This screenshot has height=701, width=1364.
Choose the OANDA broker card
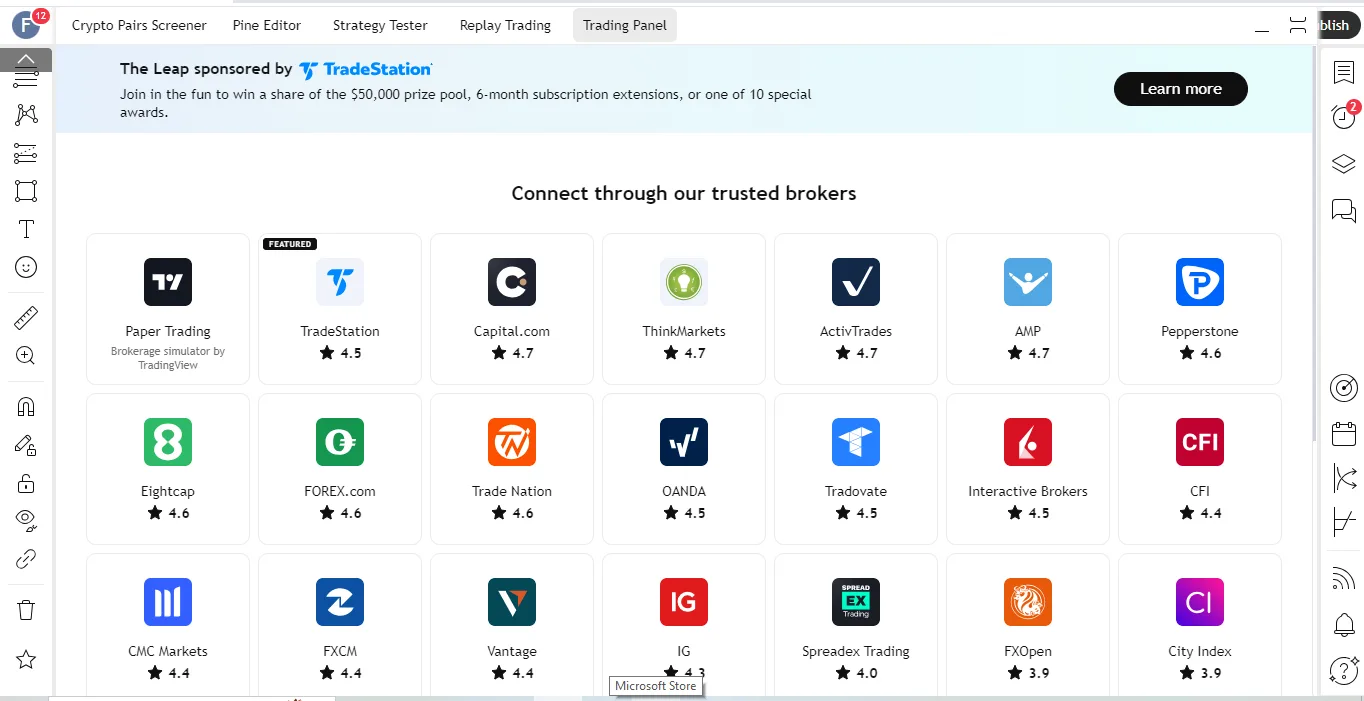pyautogui.click(x=684, y=469)
